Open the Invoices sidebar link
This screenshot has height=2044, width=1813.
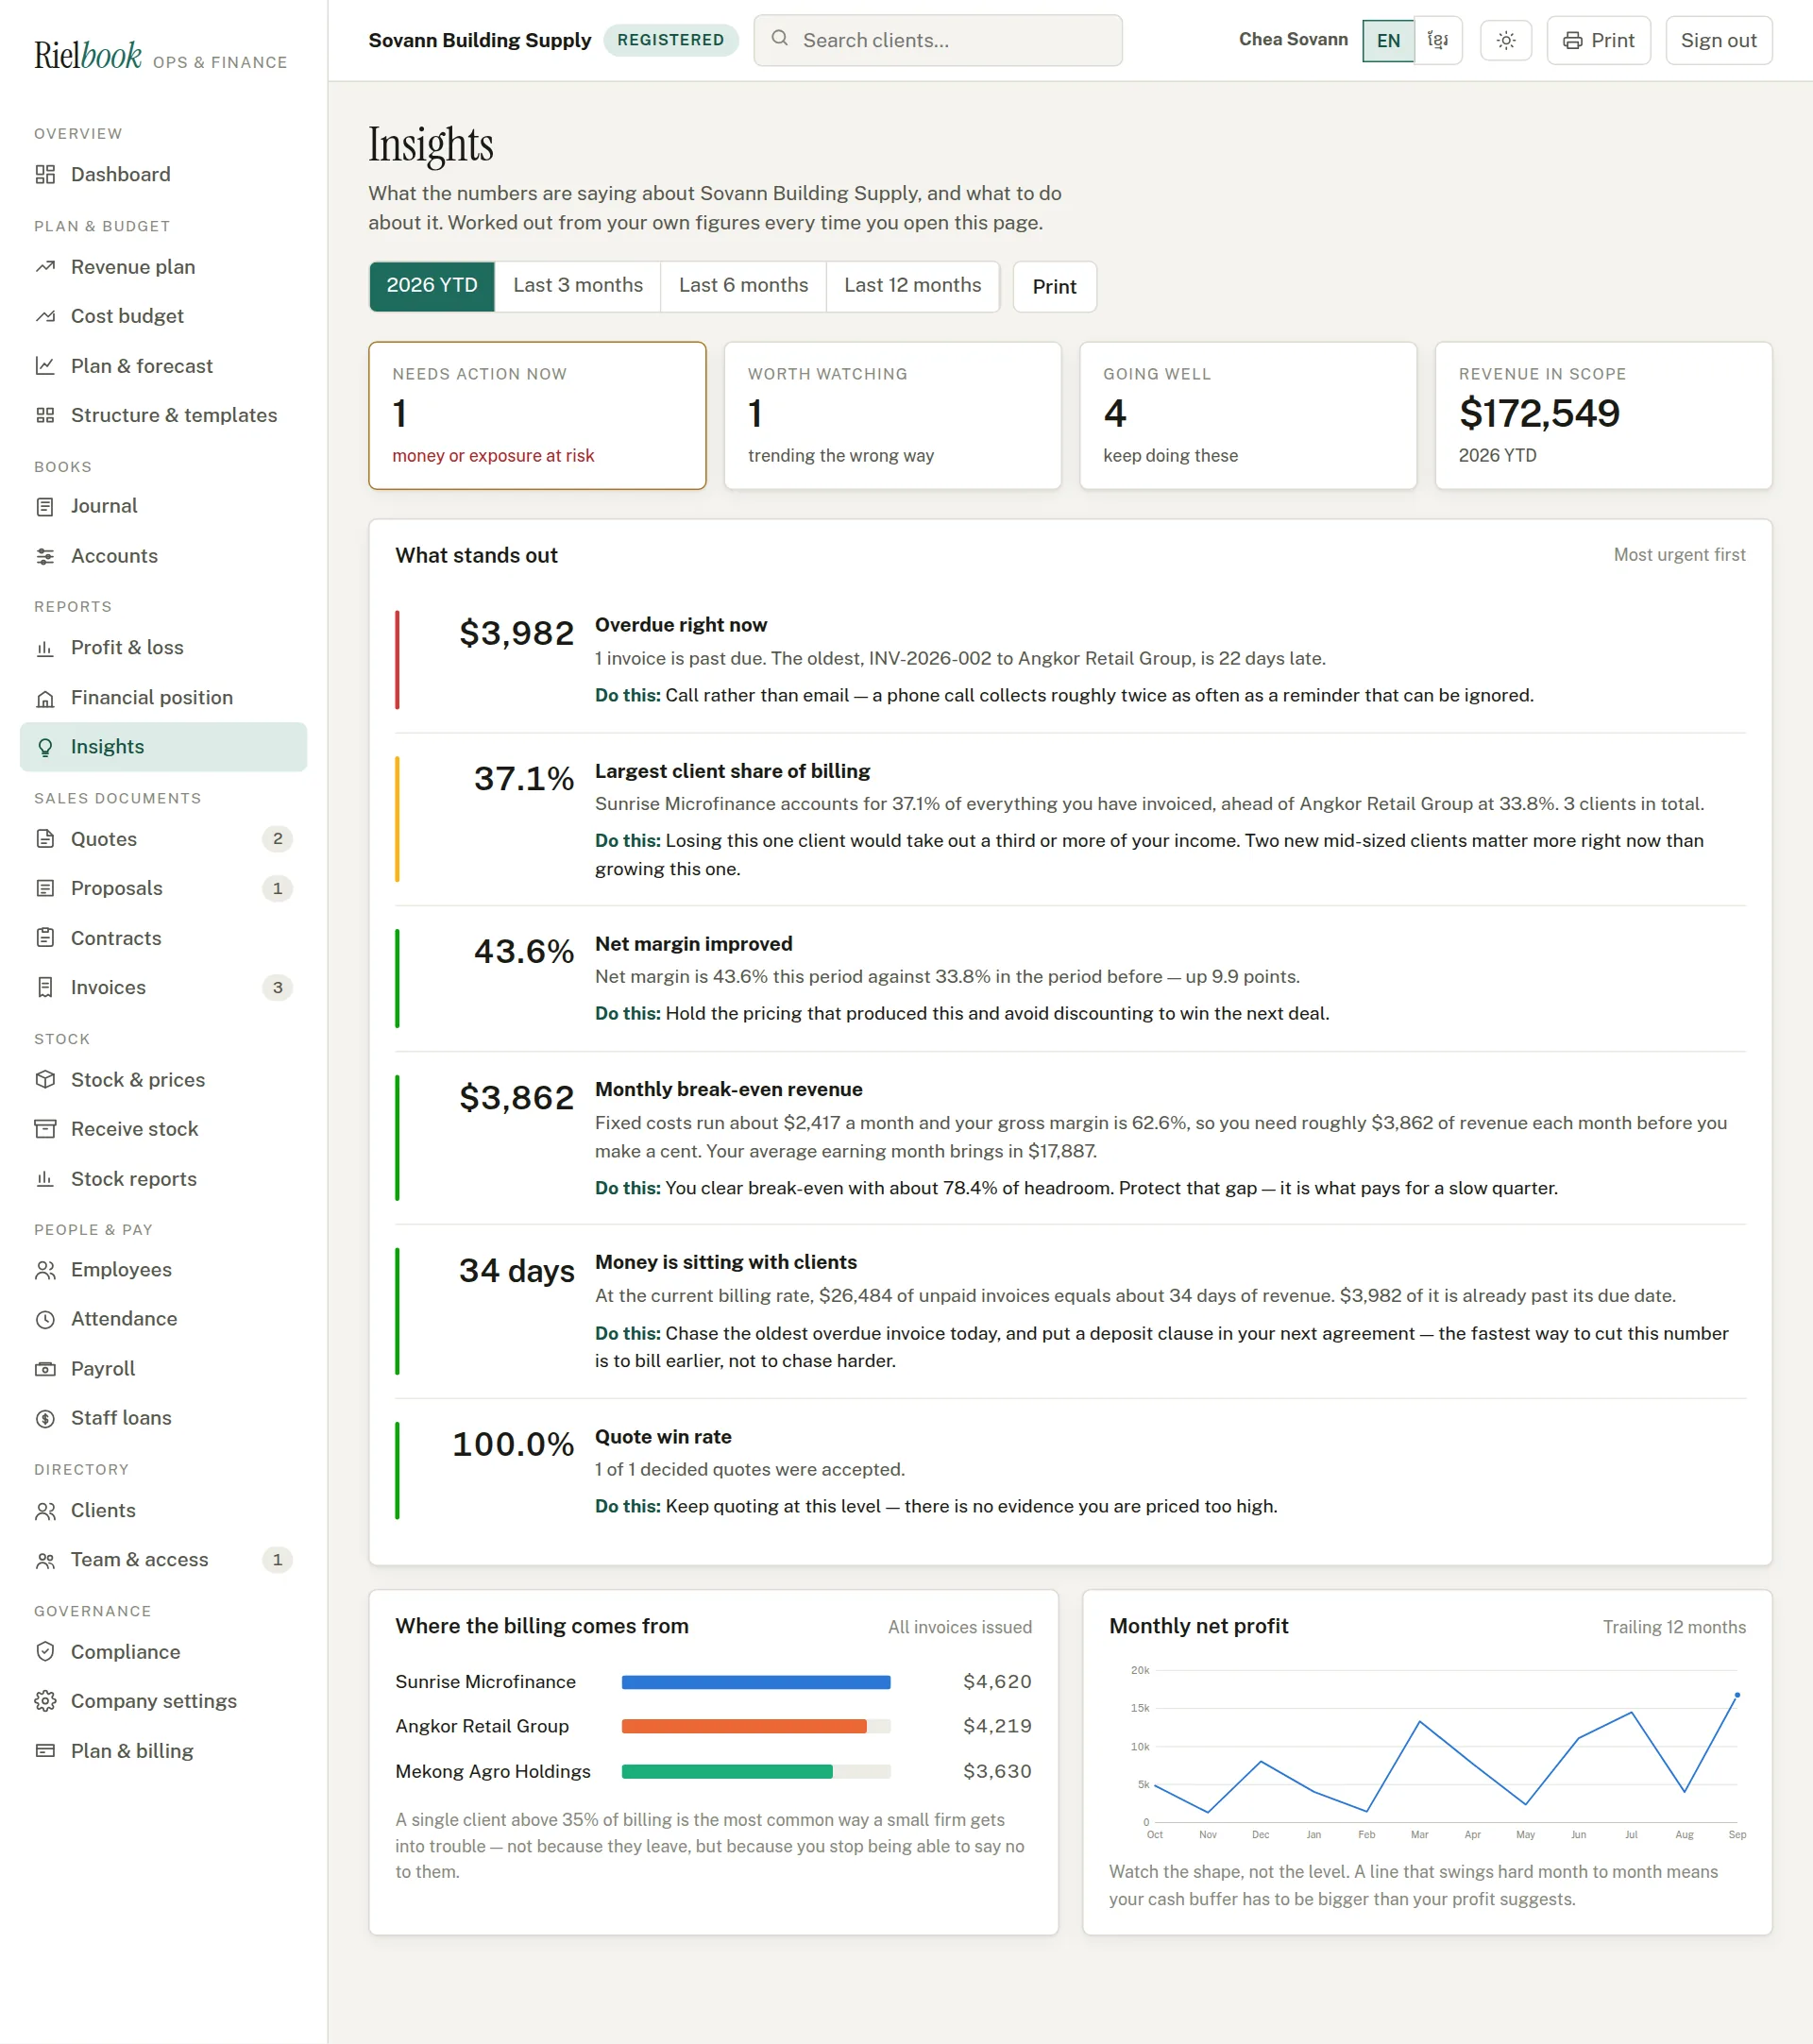coord(163,988)
